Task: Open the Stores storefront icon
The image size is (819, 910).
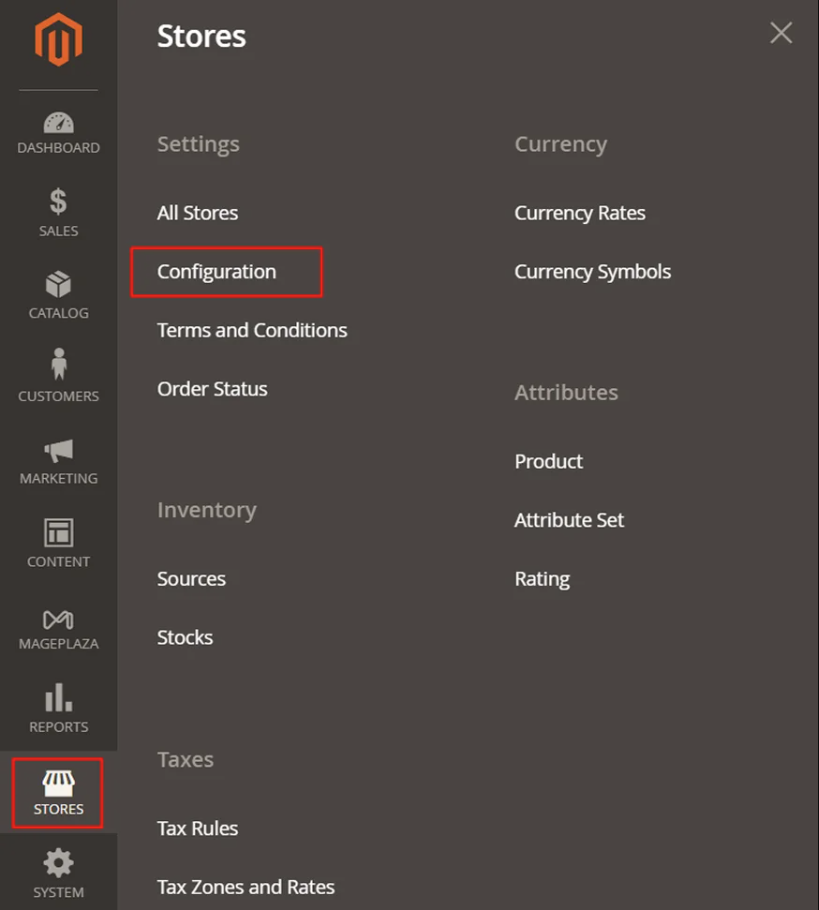Action: (57, 785)
